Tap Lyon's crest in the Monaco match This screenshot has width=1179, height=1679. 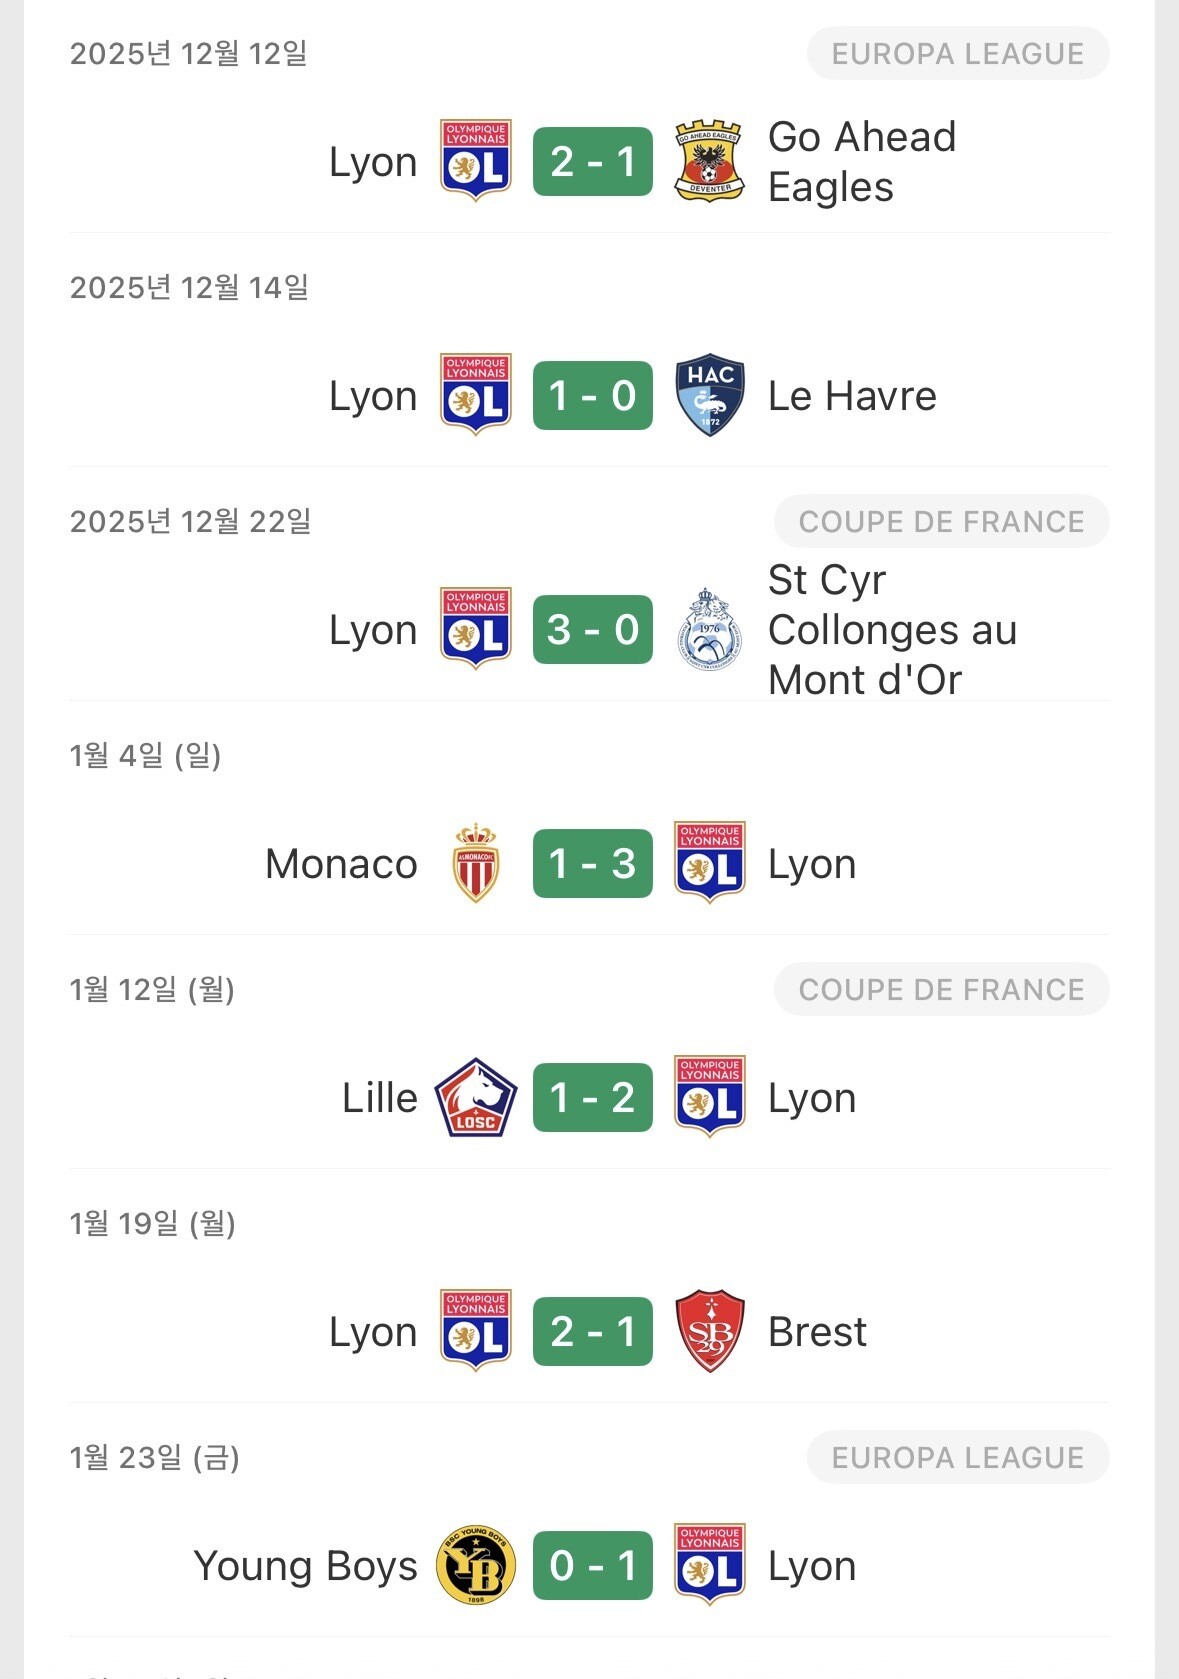[x=709, y=863]
